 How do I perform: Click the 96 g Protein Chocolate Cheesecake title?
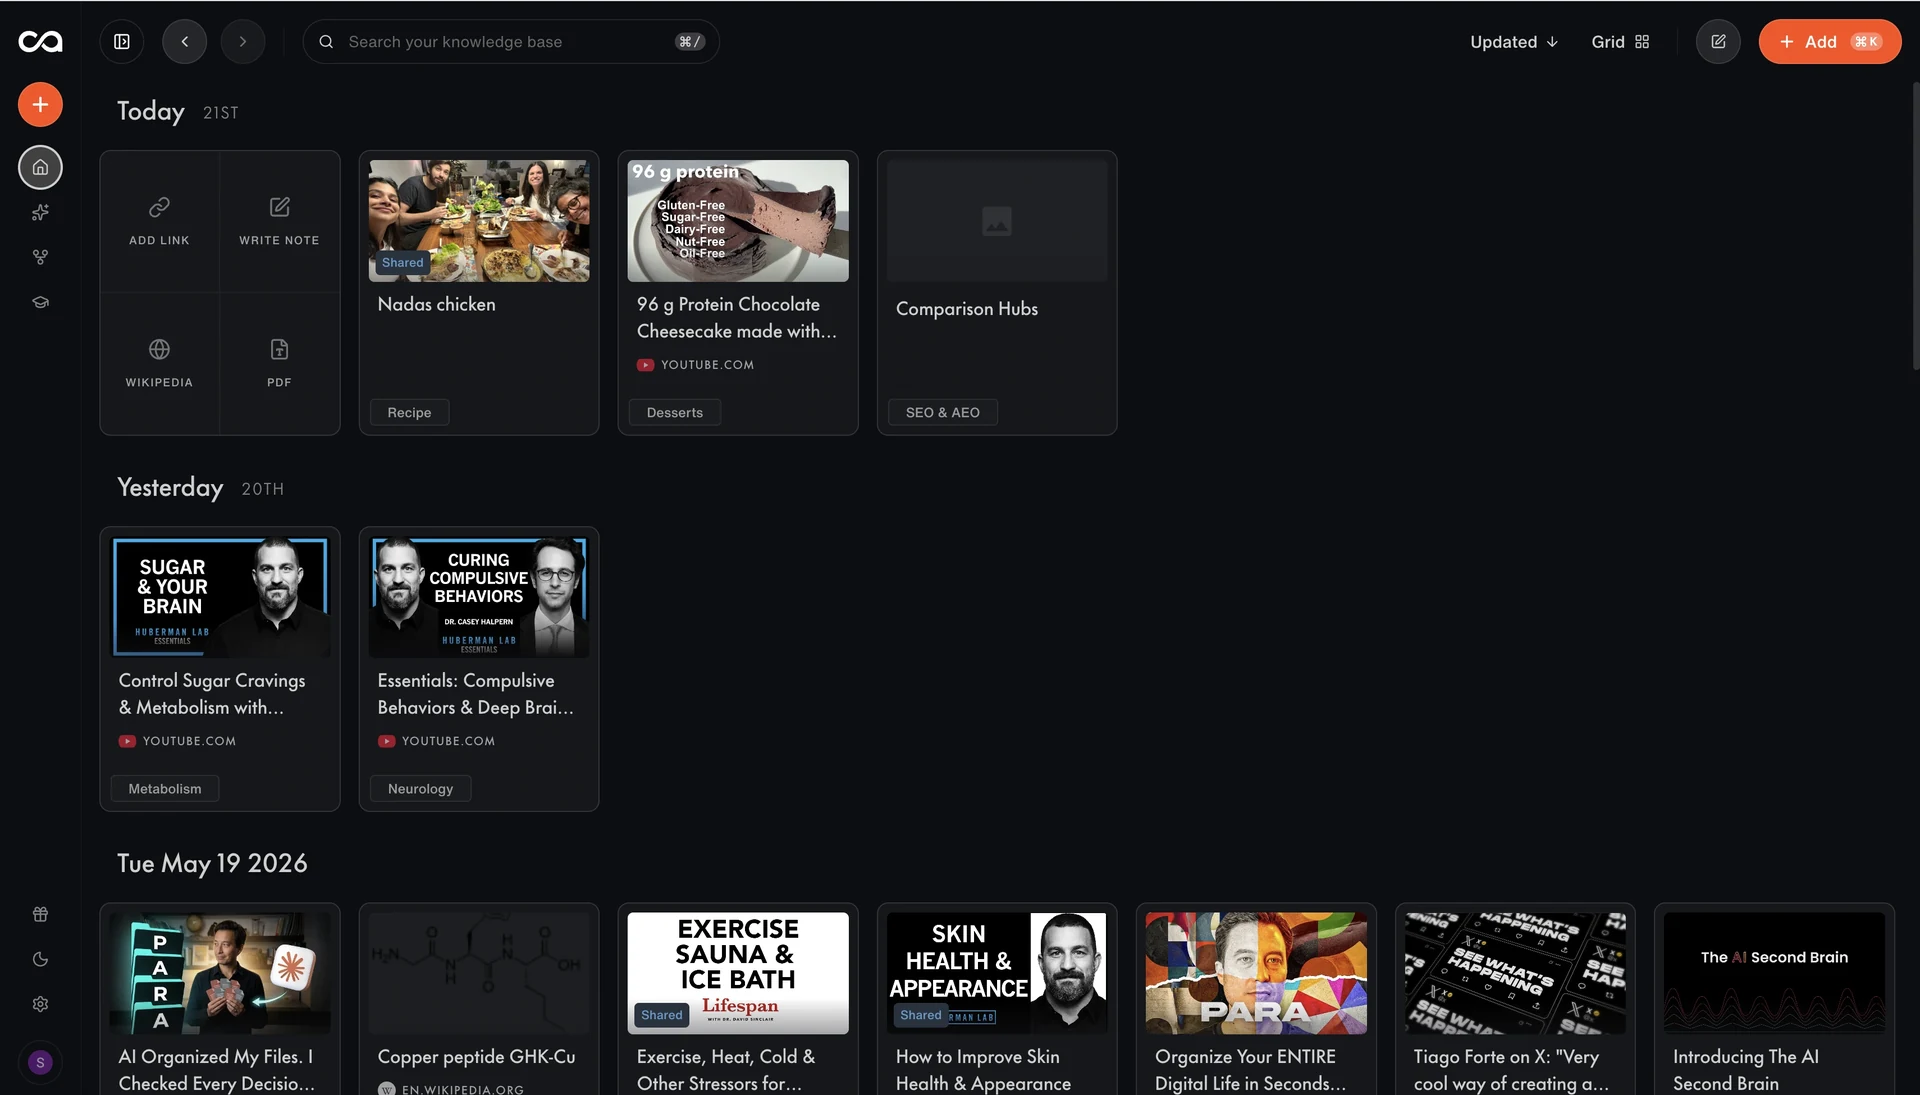(737, 318)
